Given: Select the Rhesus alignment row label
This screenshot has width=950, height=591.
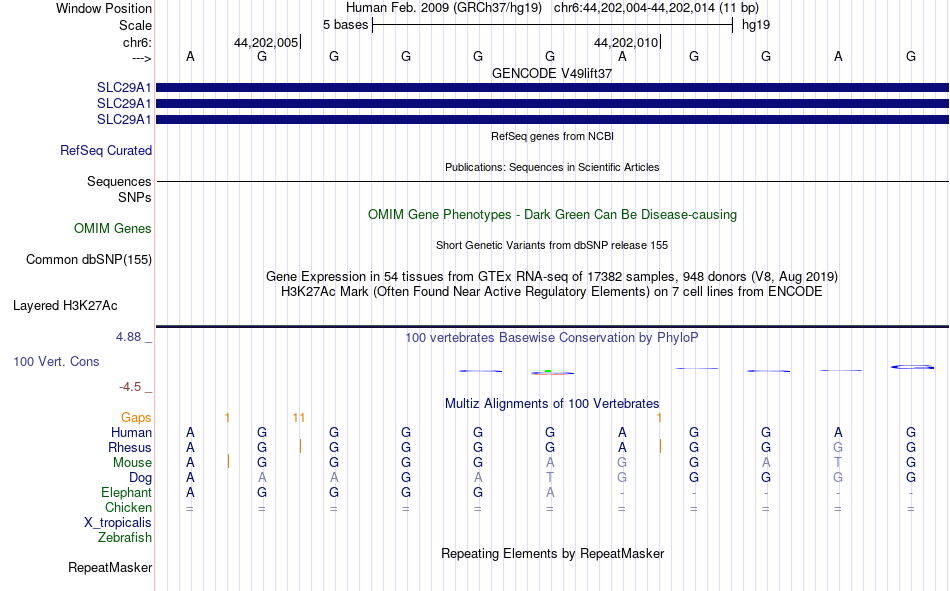Looking at the screenshot, I should tap(130, 447).
